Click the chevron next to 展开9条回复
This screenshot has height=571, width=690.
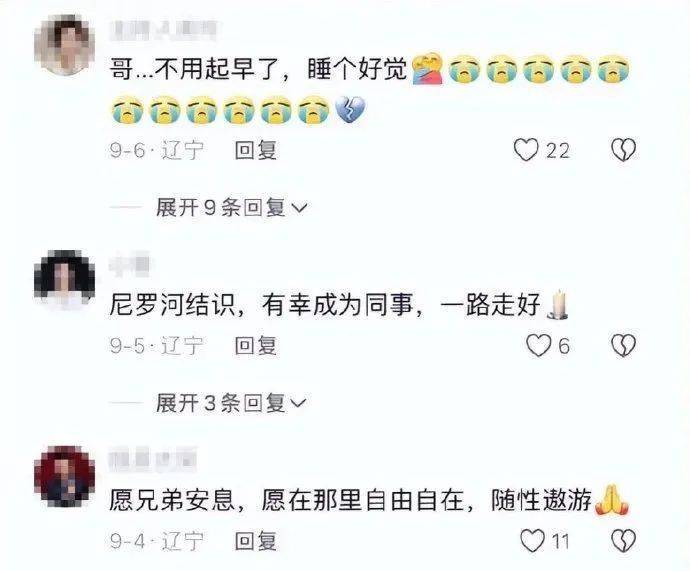[298, 208]
